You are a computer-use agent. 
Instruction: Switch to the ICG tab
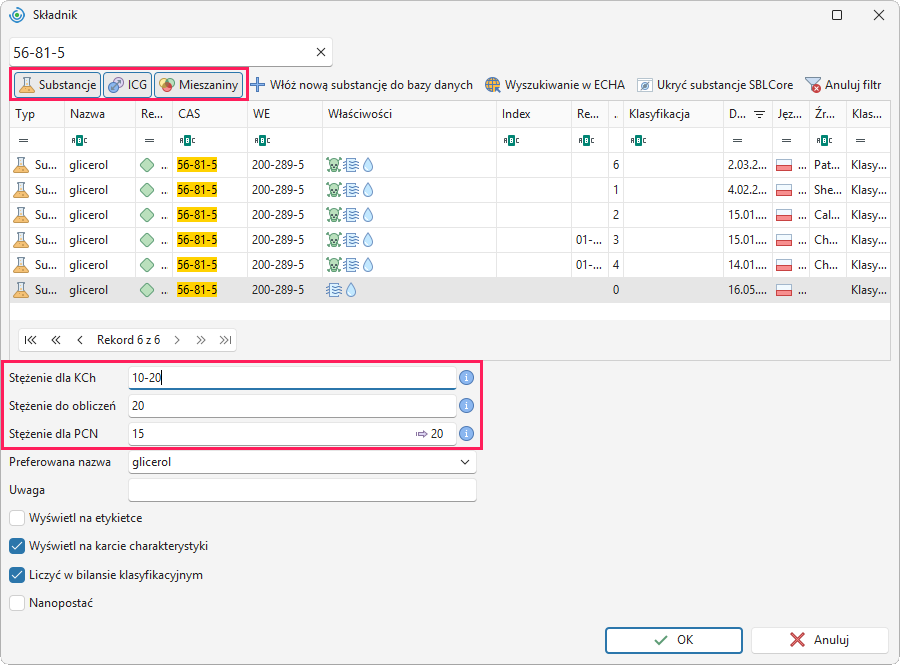click(127, 85)
